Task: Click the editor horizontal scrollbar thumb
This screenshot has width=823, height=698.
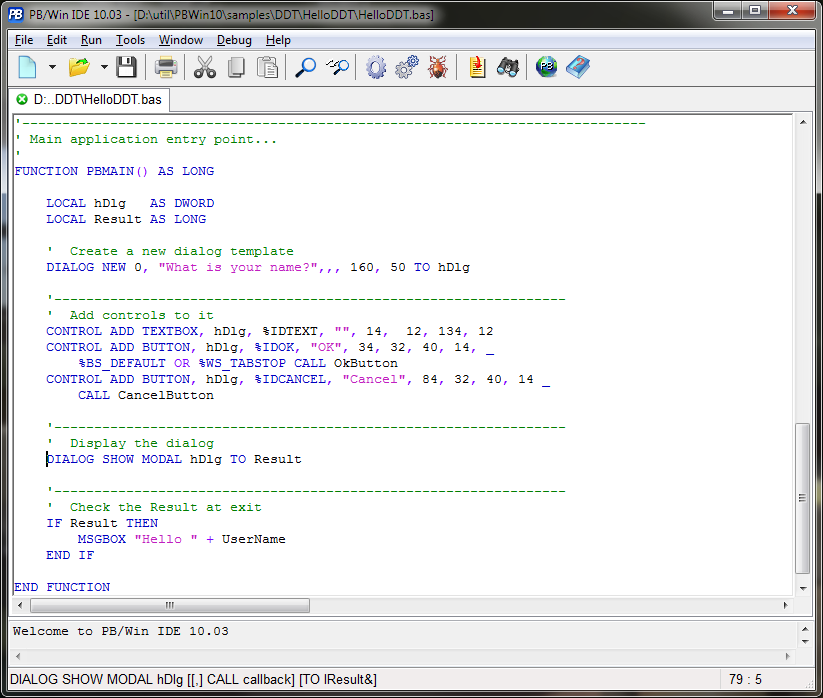Action: [x=170, y=605]
